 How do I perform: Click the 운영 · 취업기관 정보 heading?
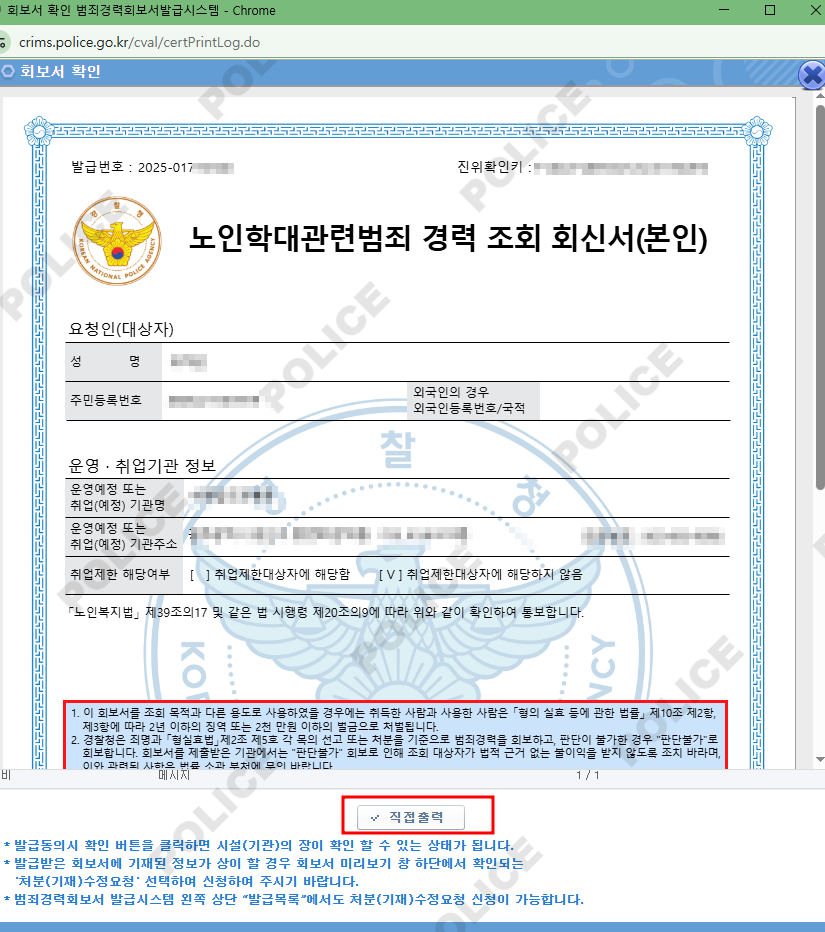pos(142,465)
